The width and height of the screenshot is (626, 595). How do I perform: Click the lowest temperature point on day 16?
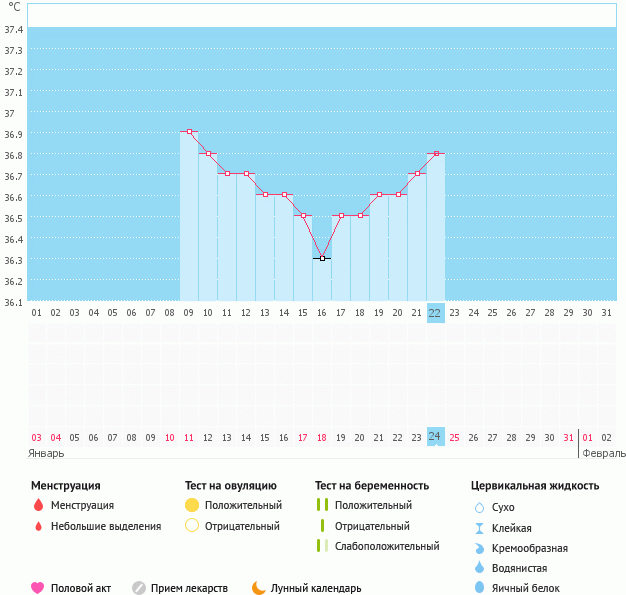322,258
